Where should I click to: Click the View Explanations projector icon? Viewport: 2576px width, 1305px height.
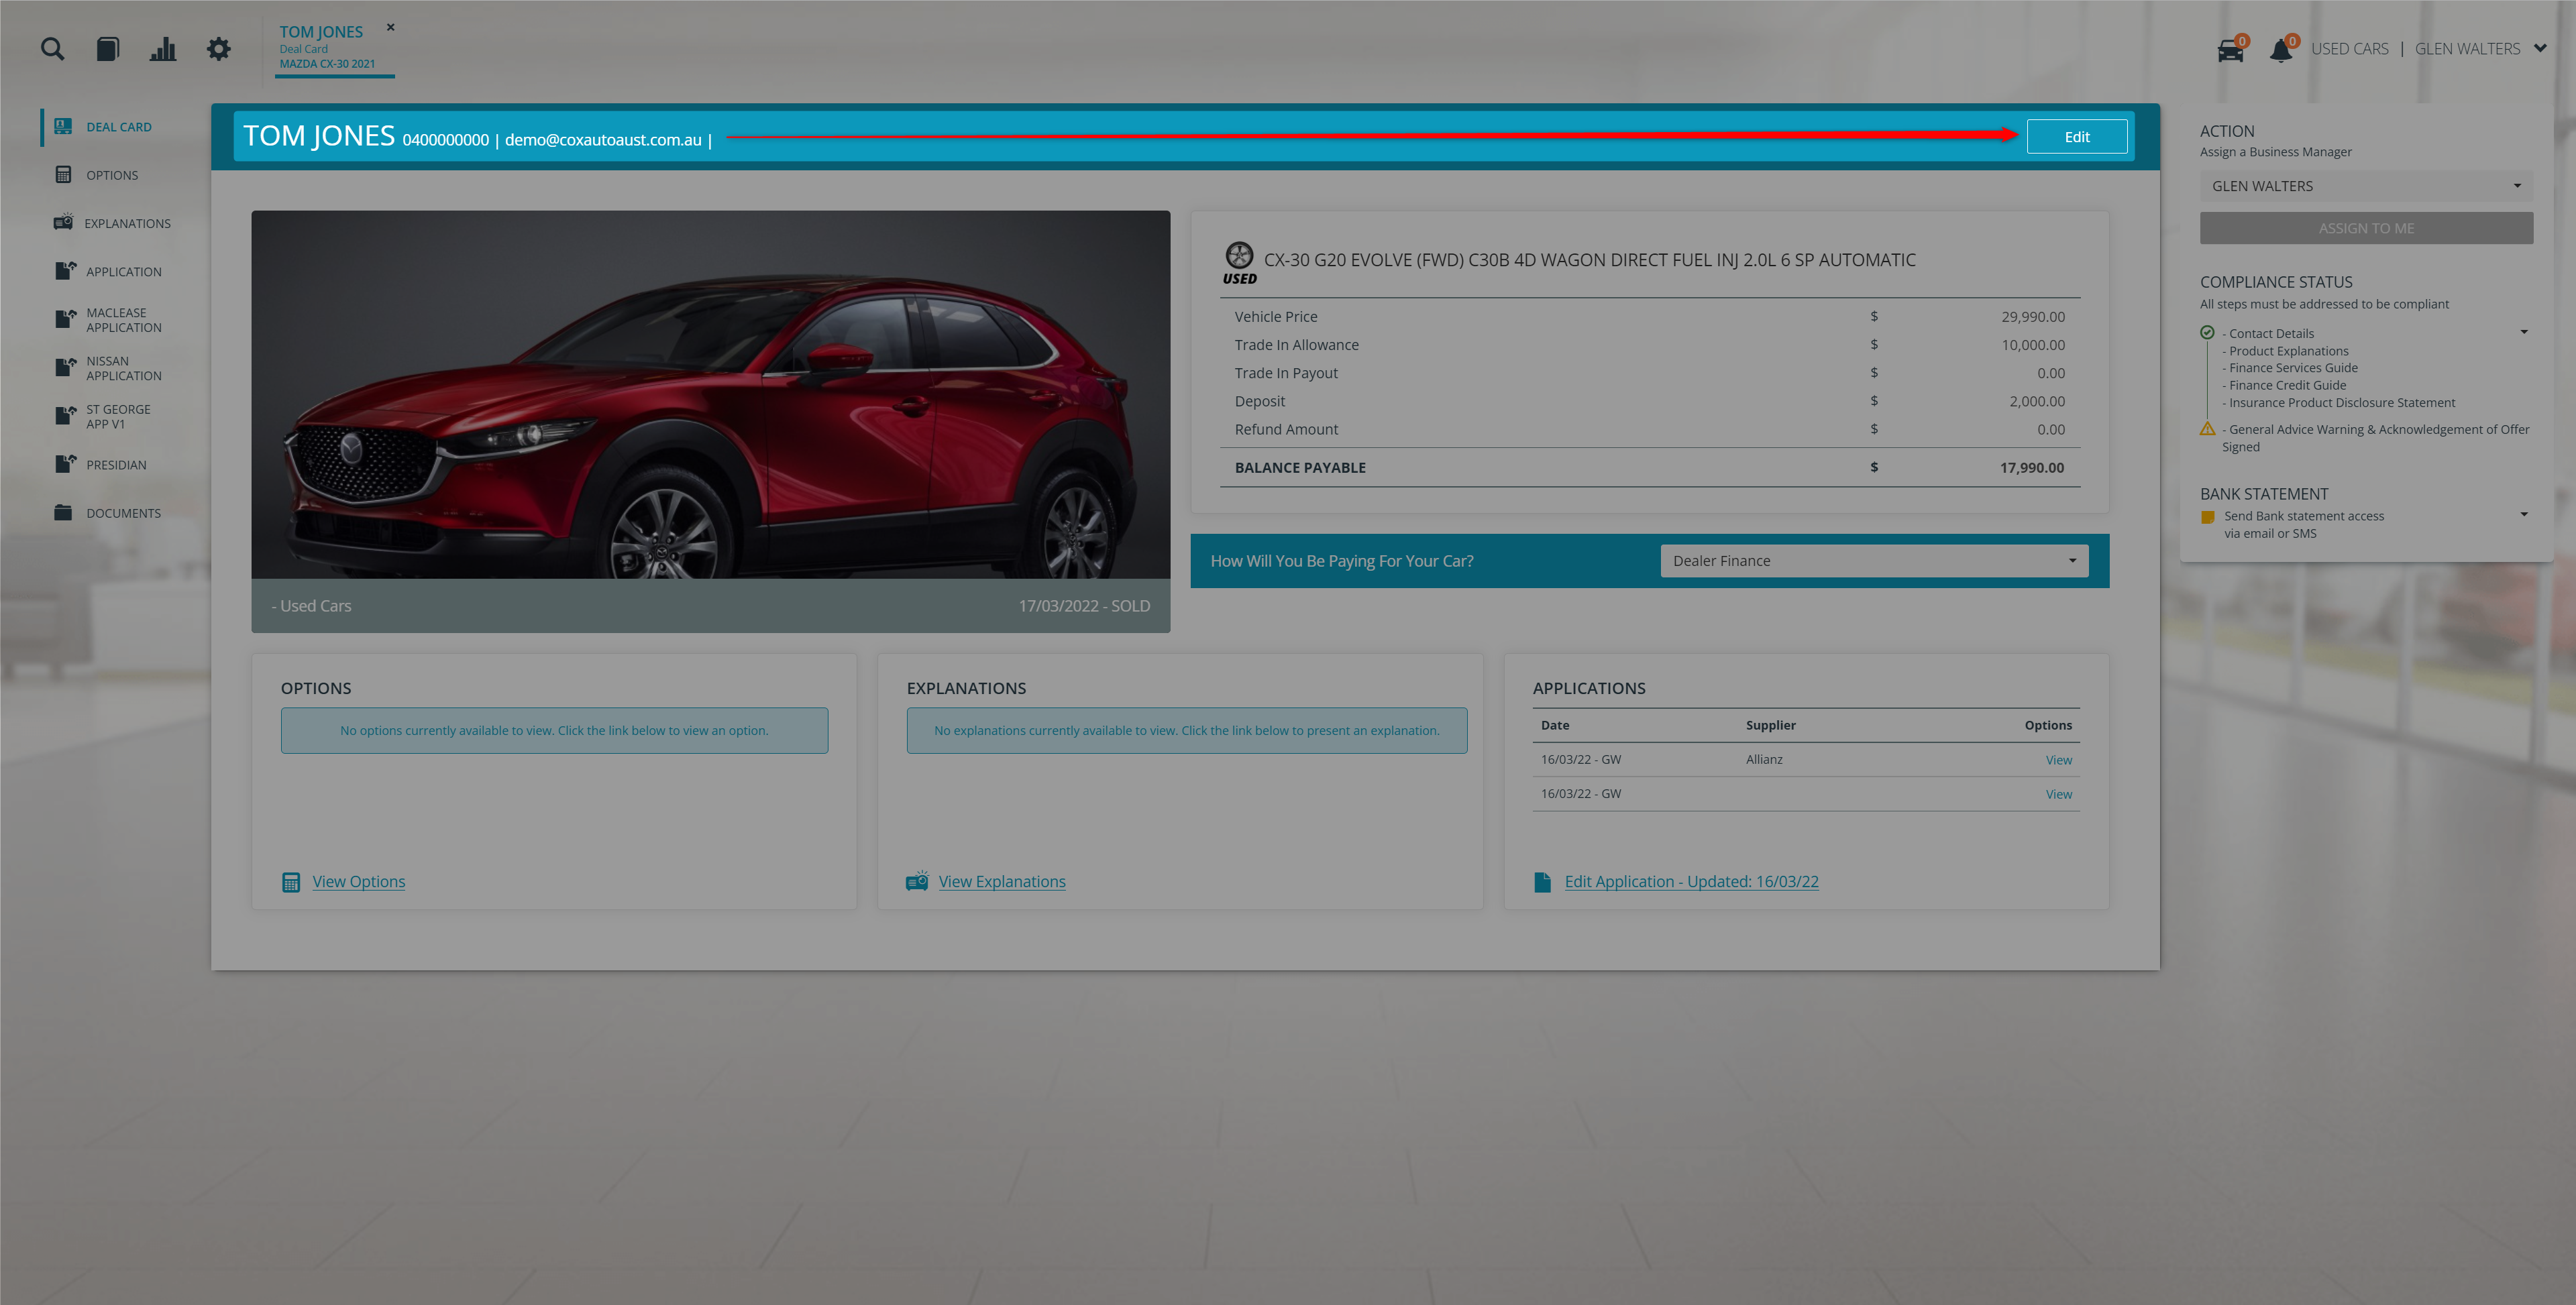point(917,880)
